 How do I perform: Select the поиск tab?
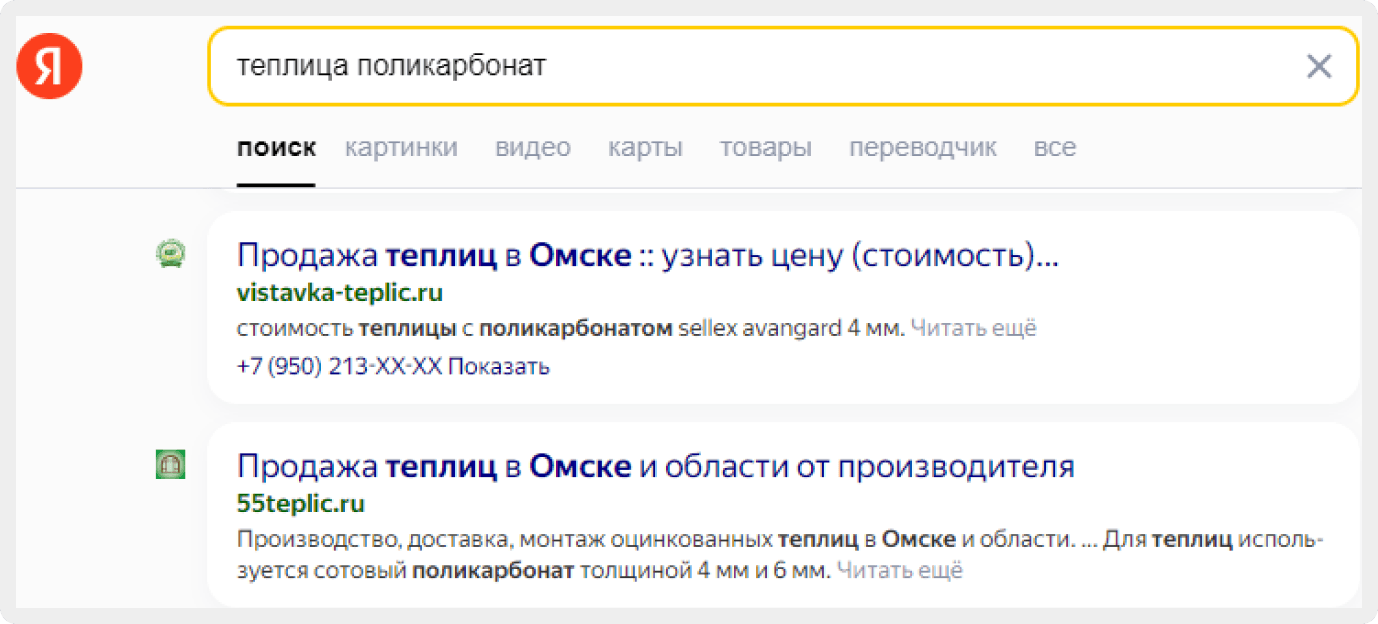276,148
